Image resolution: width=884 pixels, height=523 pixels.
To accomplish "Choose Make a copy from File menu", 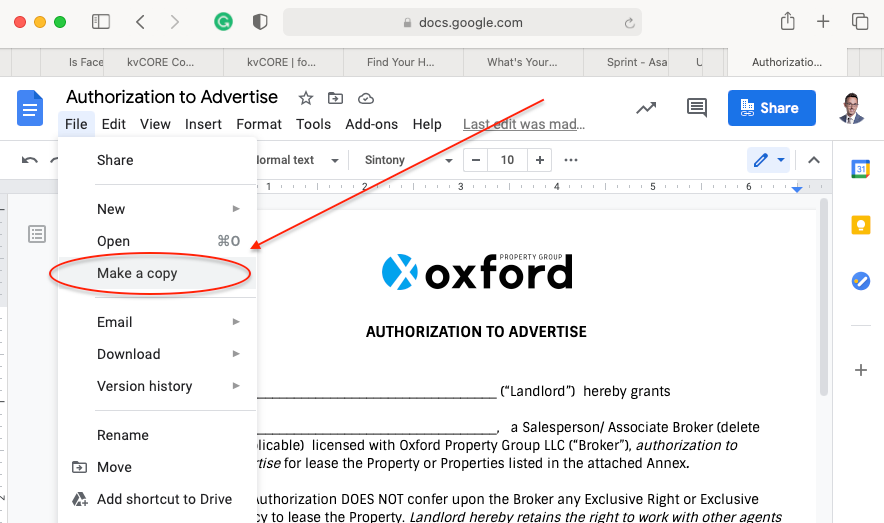I will tap(157, 273).
